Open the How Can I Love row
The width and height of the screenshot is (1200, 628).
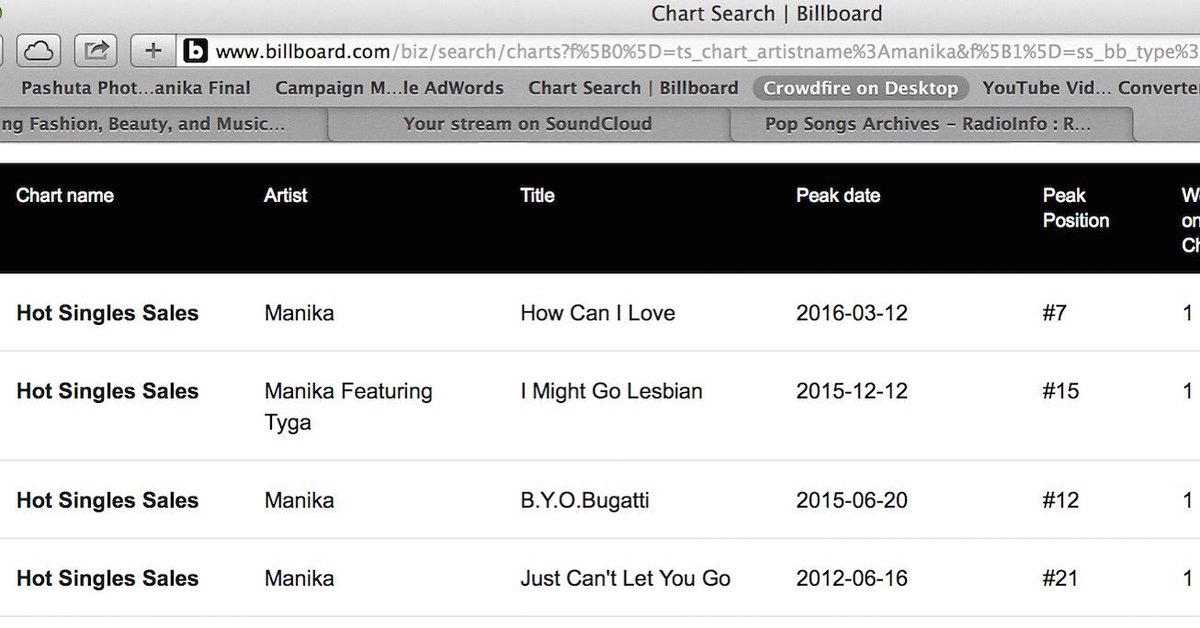point(600,312)
